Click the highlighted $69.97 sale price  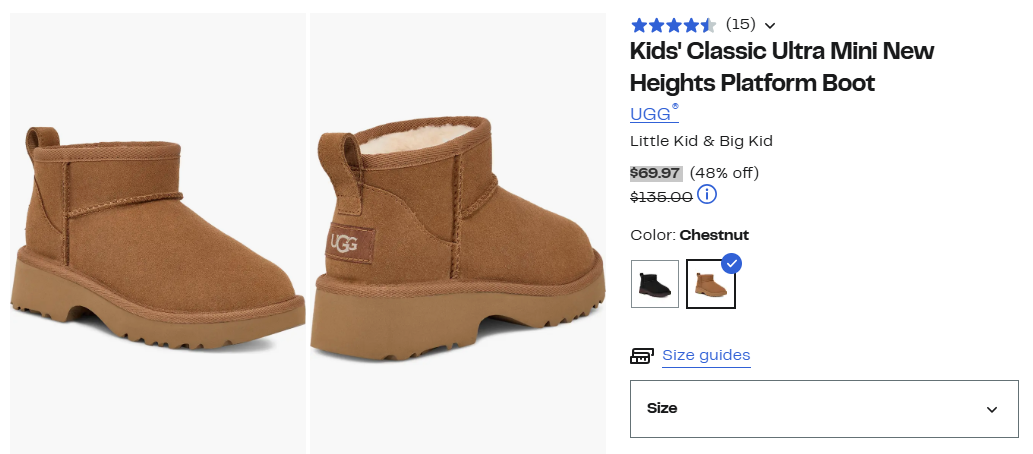655,173
